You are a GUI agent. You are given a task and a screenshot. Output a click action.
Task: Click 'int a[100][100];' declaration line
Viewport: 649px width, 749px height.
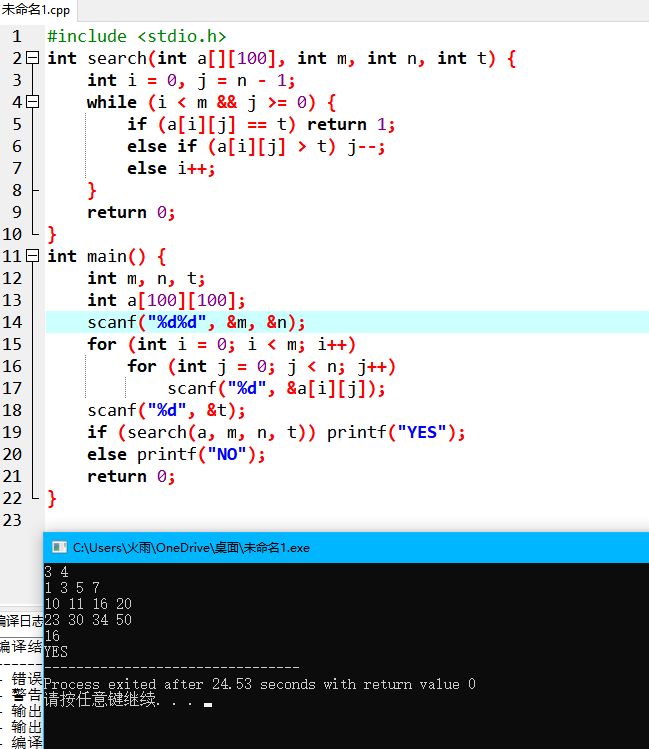tap(166, 300)
